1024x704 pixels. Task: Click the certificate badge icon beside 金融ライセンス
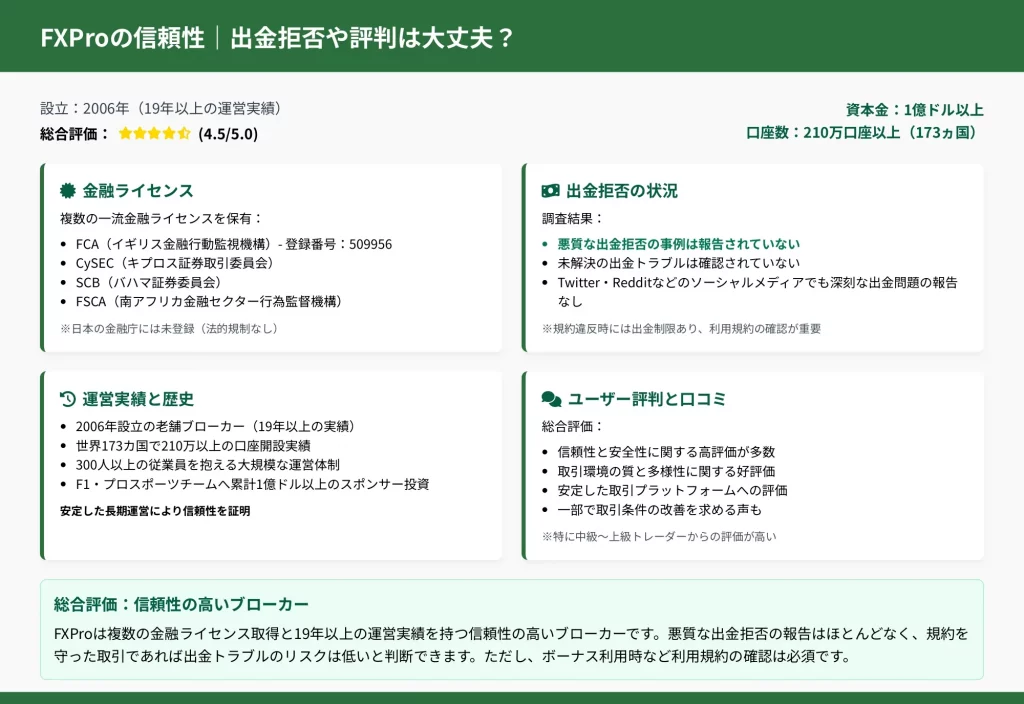68,191
